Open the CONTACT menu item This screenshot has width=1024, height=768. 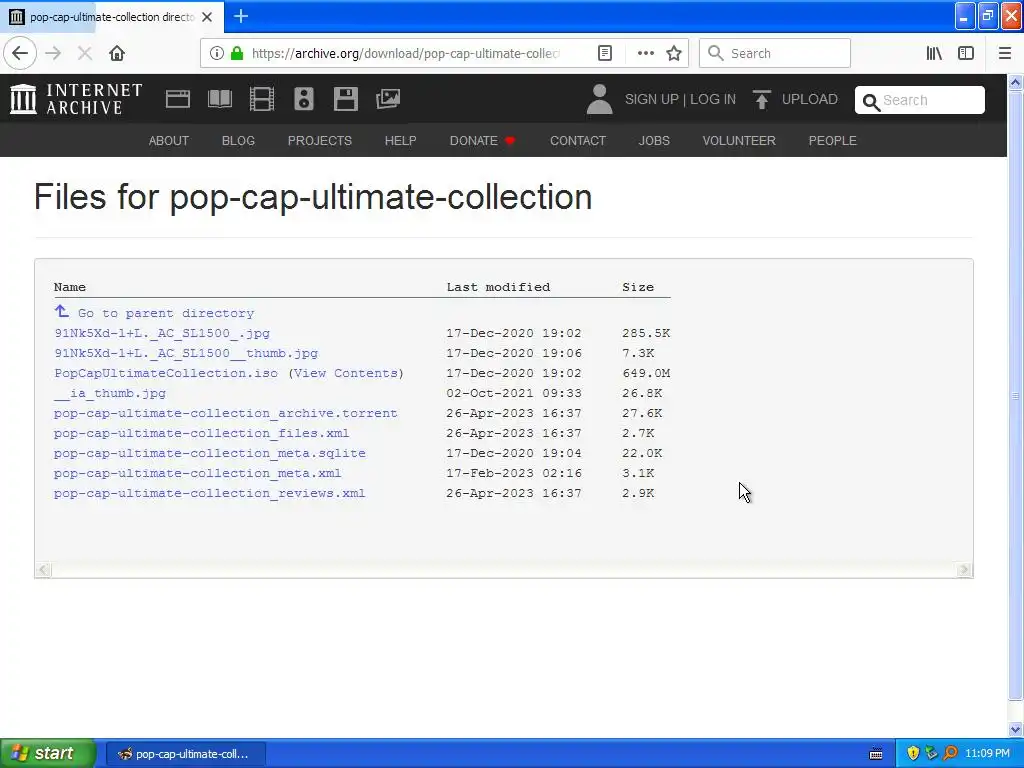tap(577, 140)
